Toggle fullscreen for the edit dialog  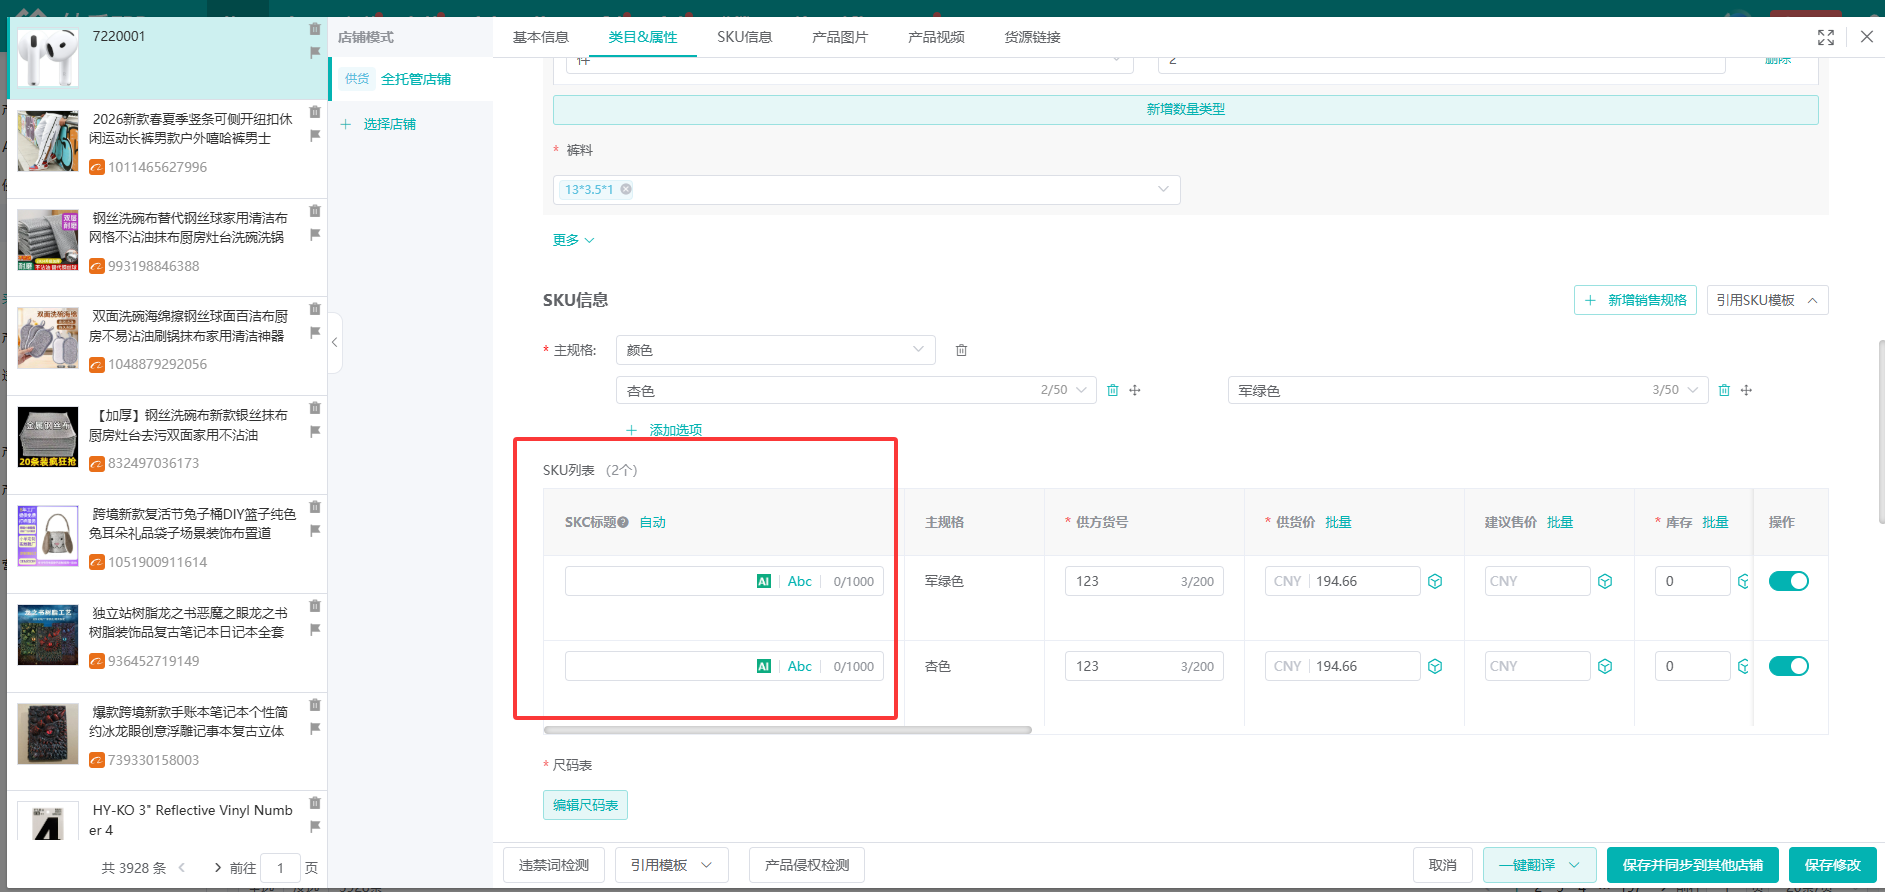pos(1826,37)
